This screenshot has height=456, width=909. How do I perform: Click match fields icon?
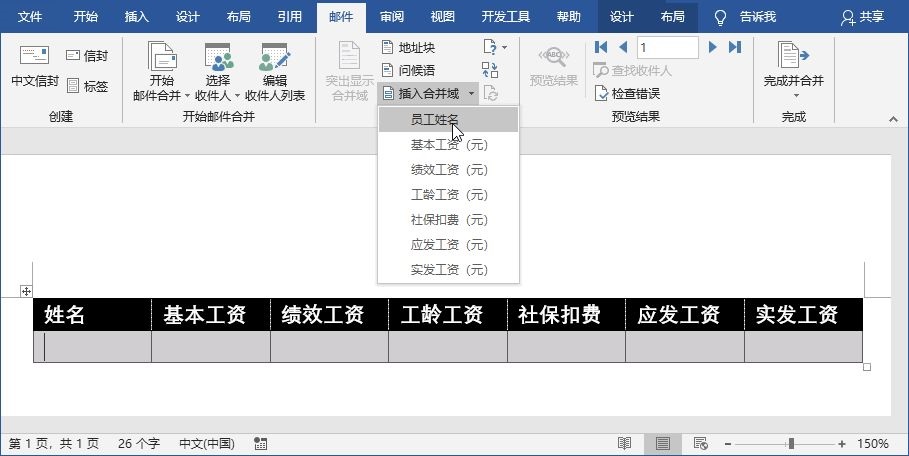[490, 70]
